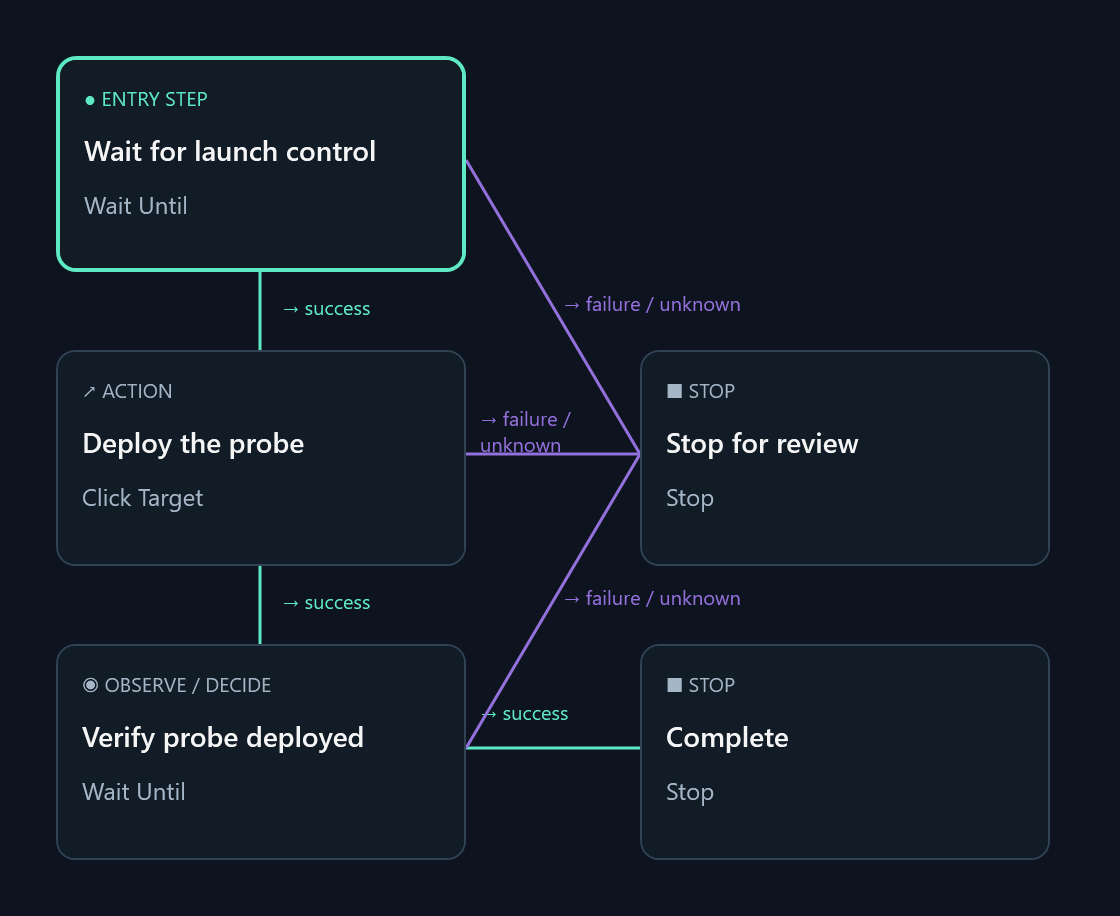
Task: Click the success label below Deploy the probe
Action: (x=326, y=602)
